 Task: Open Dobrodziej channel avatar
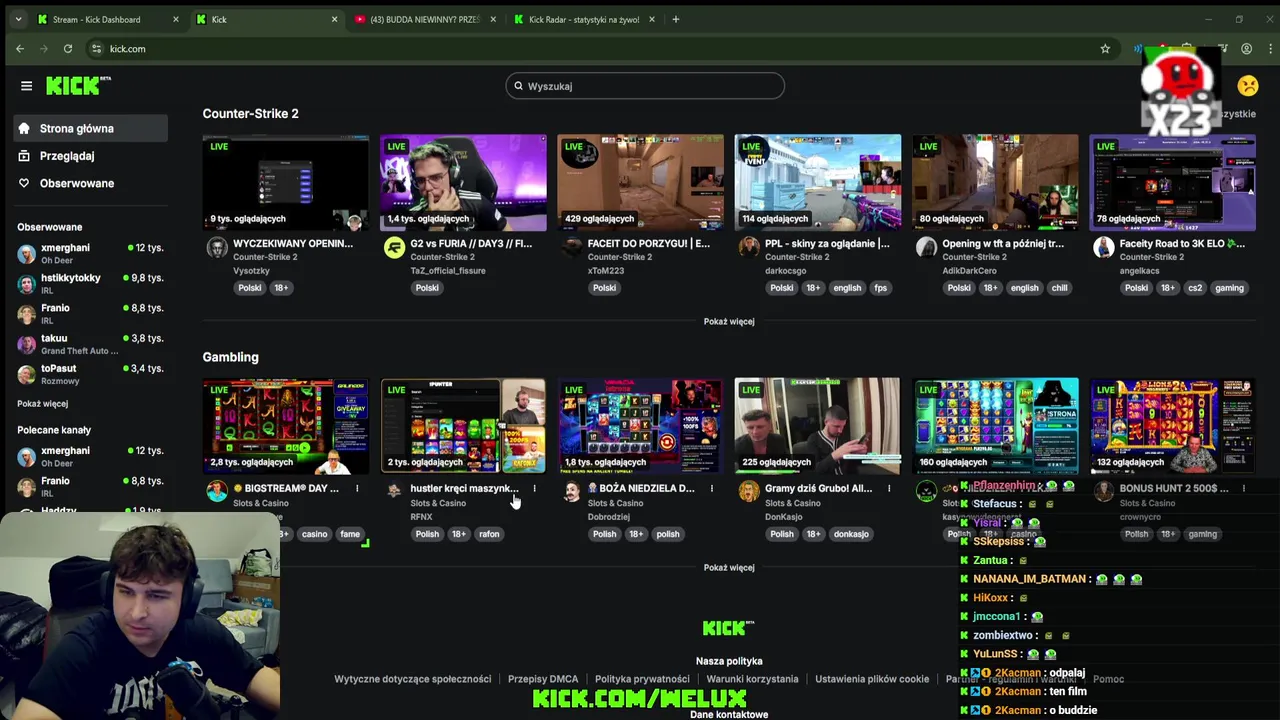coord(571,491)
